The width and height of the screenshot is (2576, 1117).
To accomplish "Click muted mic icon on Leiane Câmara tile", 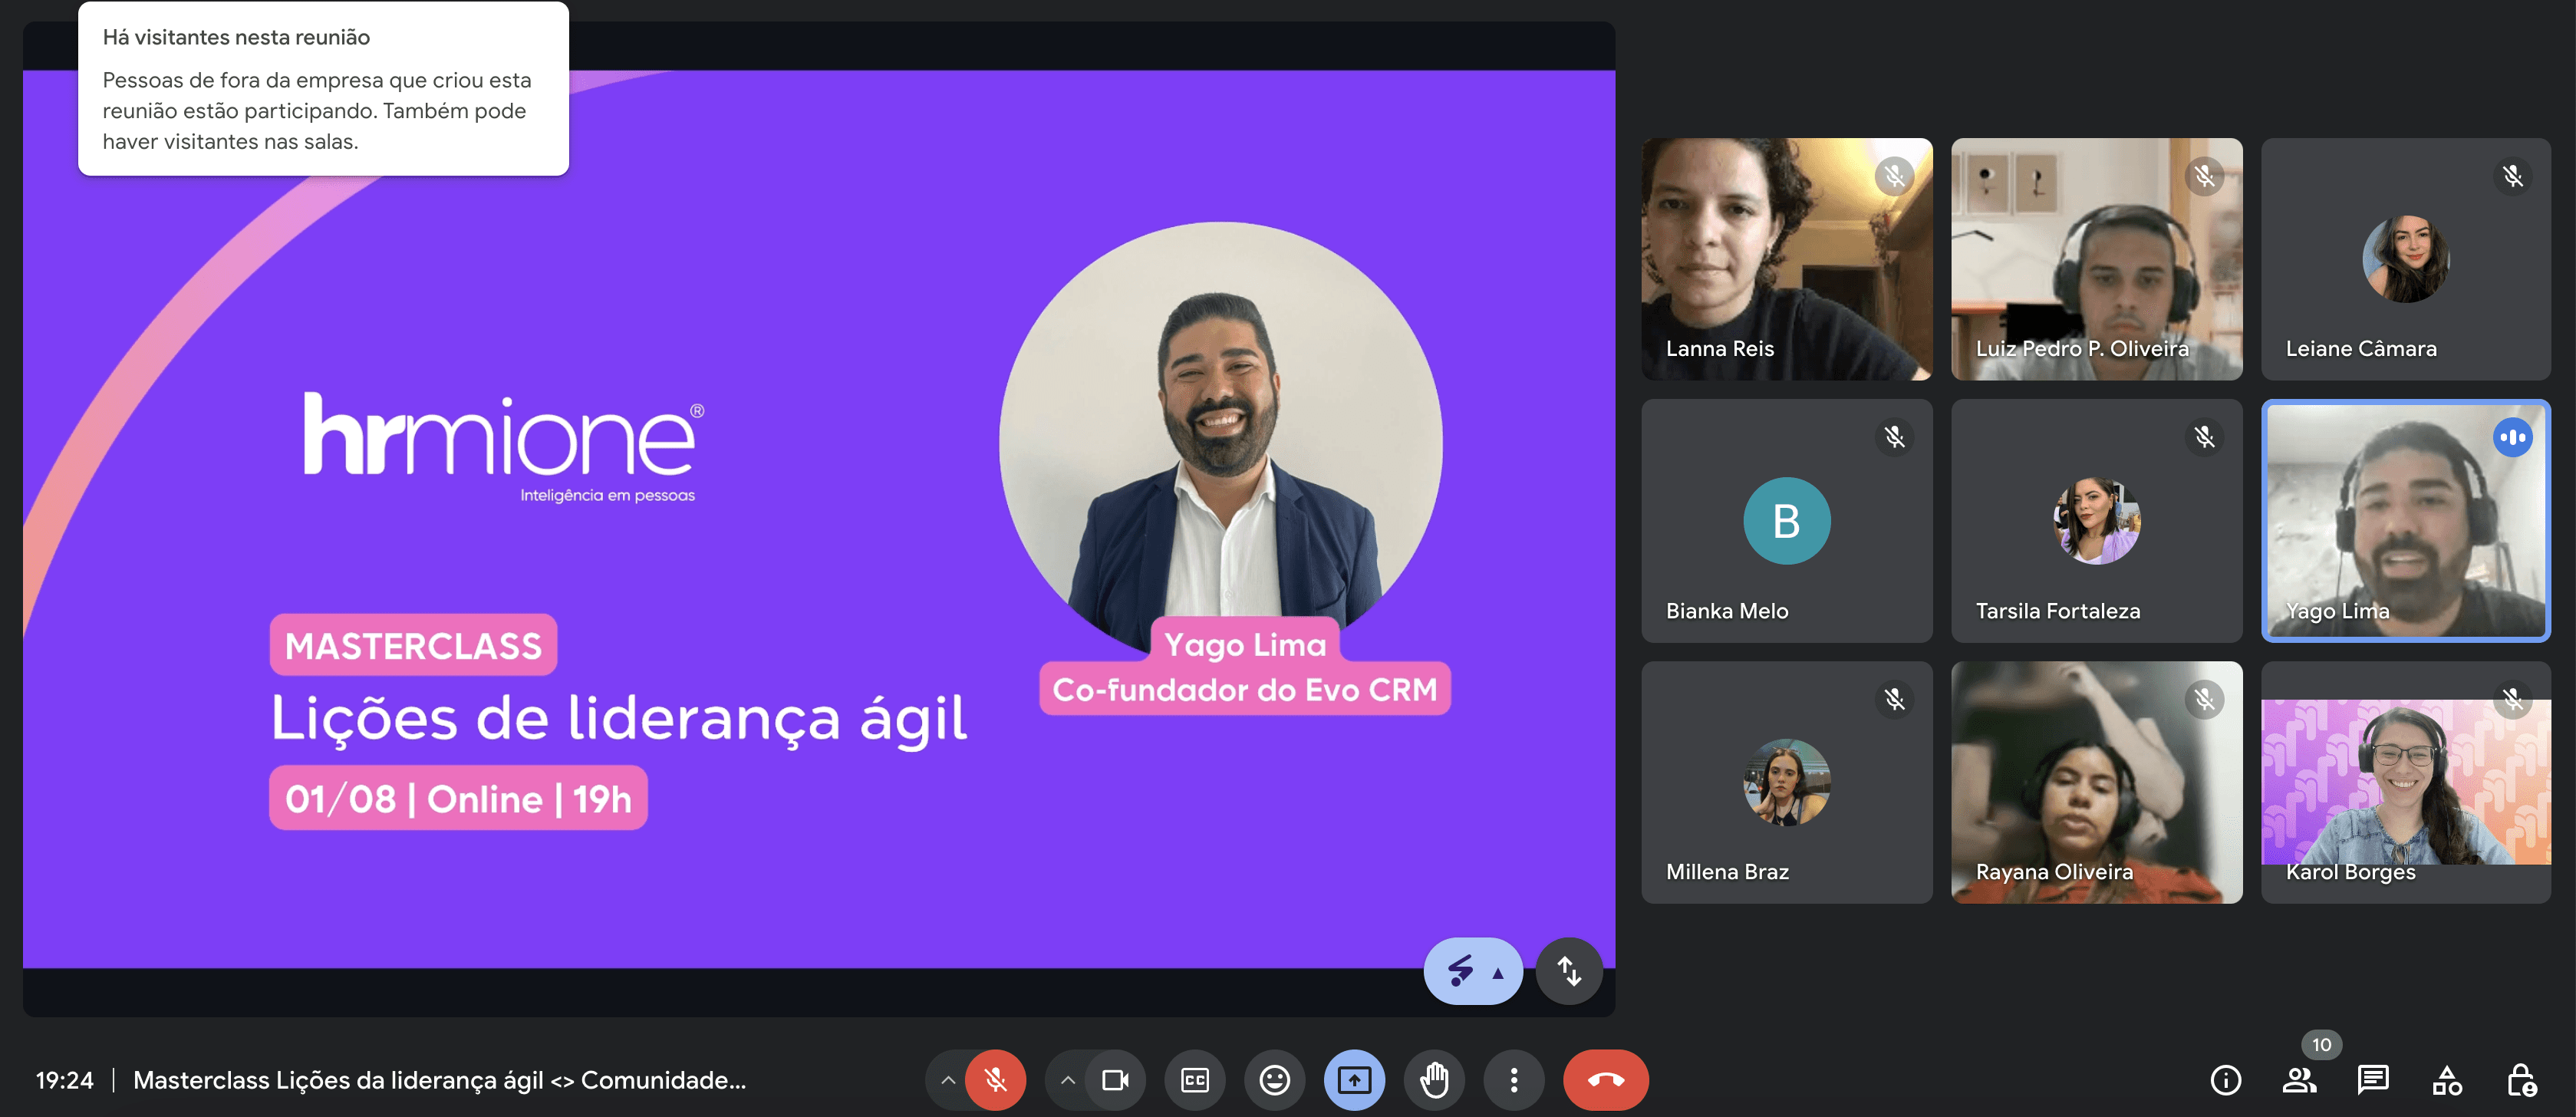I will [2513, 177].
